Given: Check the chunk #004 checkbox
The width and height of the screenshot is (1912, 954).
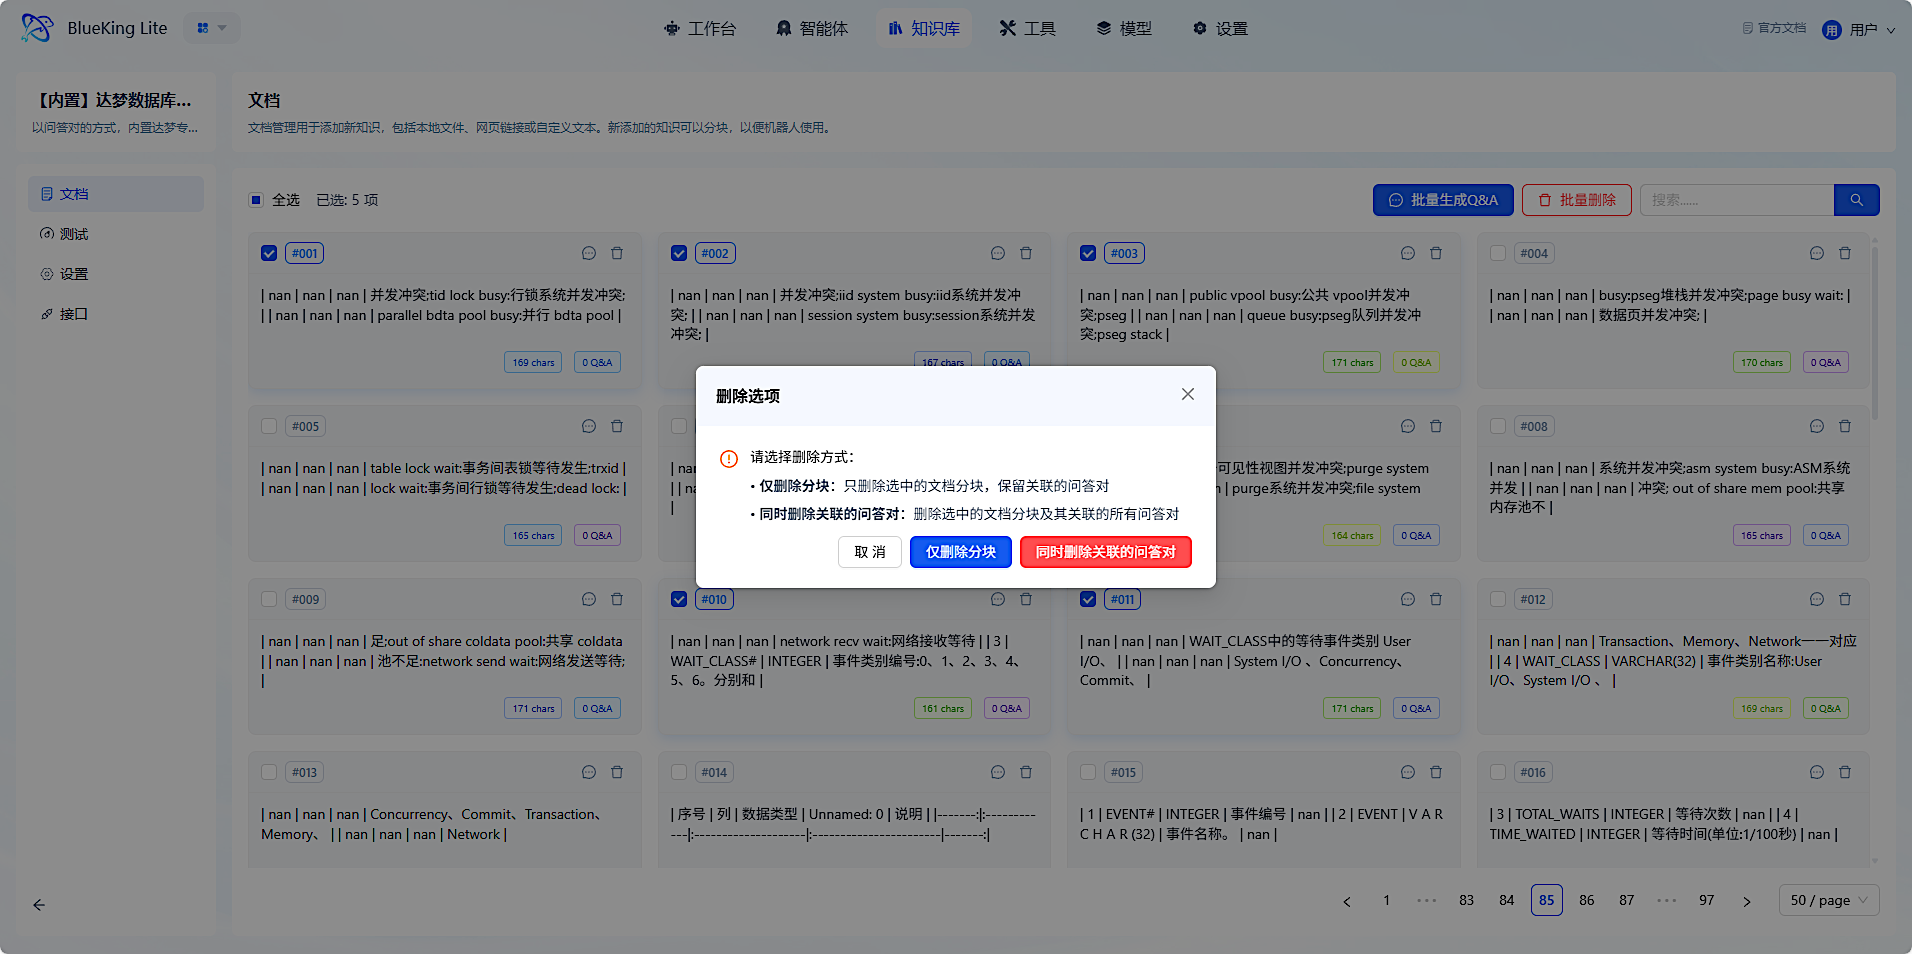Looking at the screenshot, I should pos(1498,254).
